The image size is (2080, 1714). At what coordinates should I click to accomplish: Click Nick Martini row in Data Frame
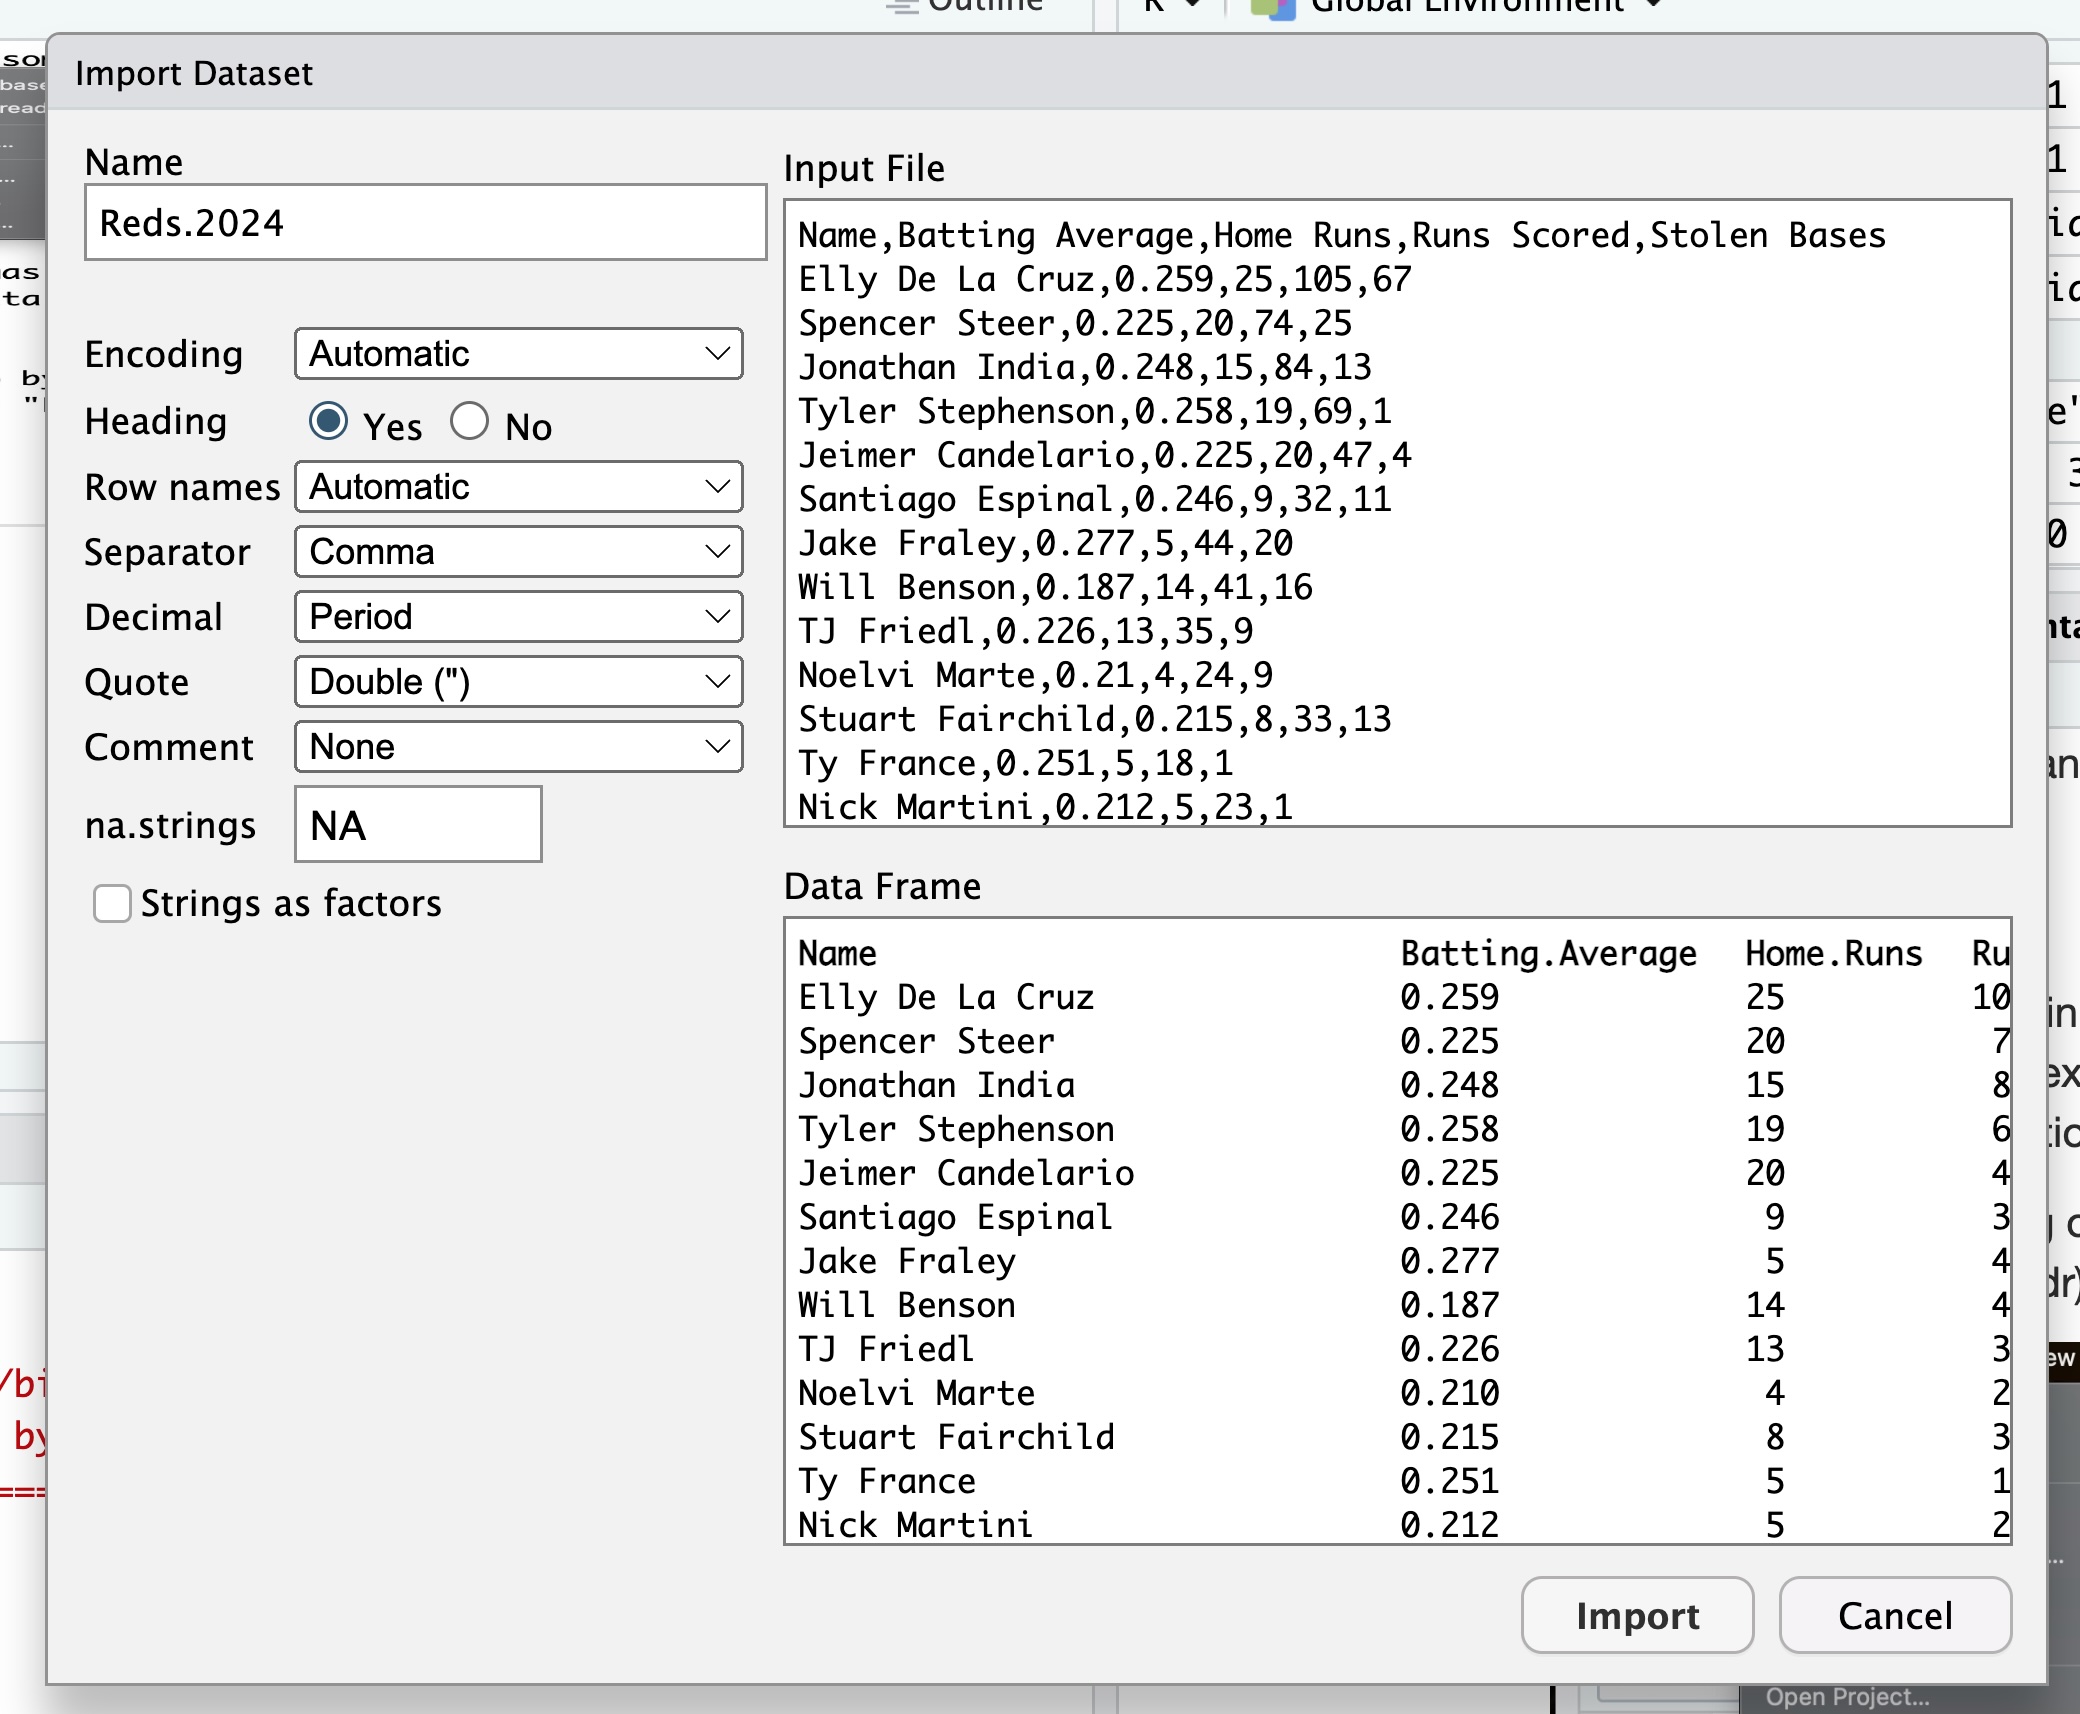[x=914, y=1525]
